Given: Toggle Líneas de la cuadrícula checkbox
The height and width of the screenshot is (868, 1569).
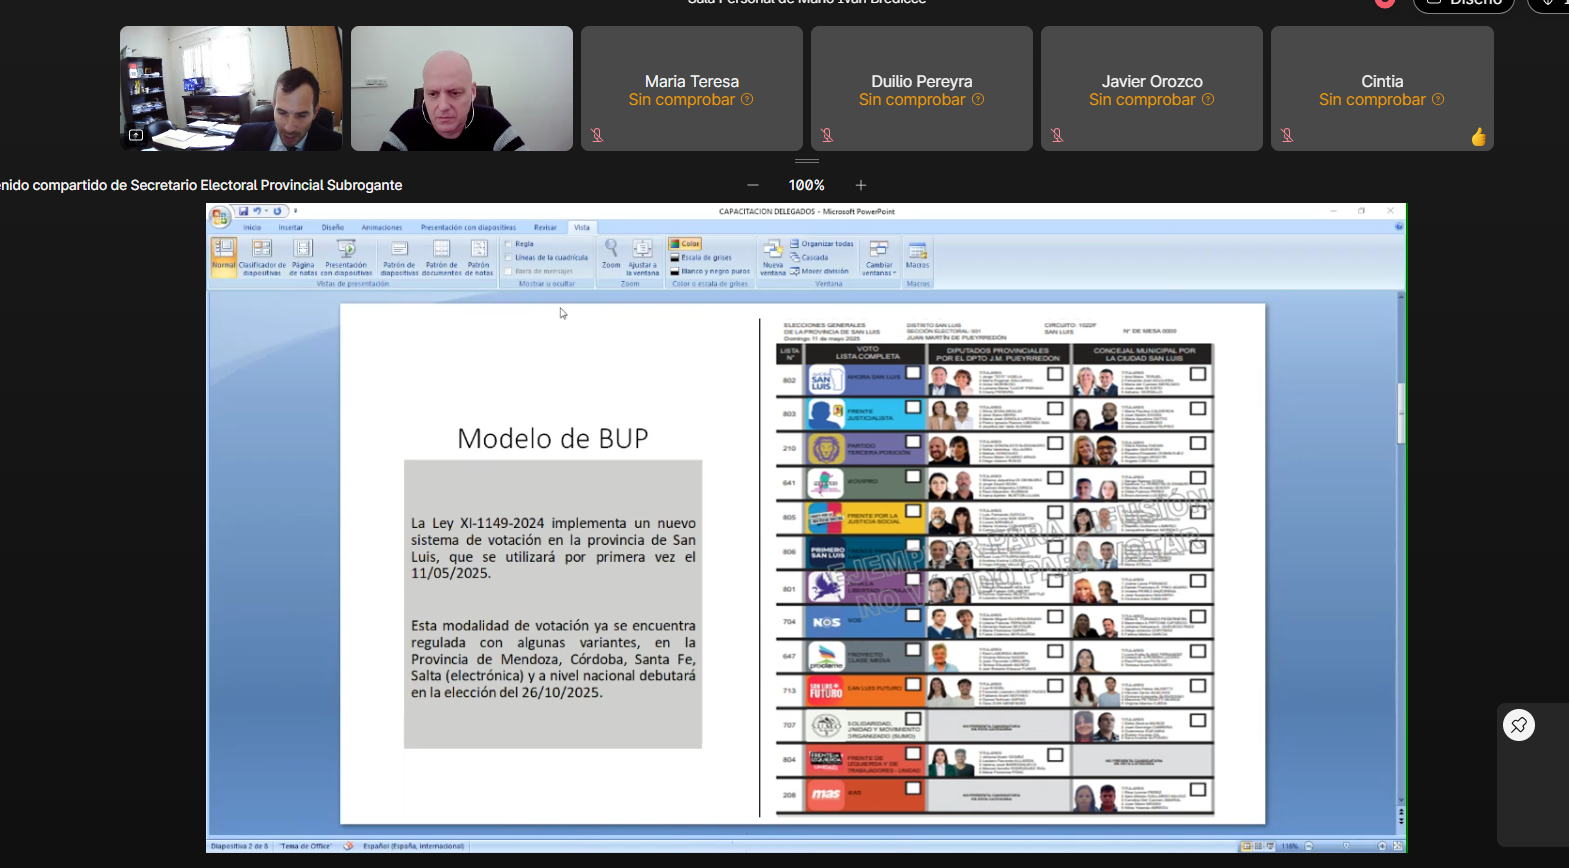Looking at the screenshot, I should 509,257.
